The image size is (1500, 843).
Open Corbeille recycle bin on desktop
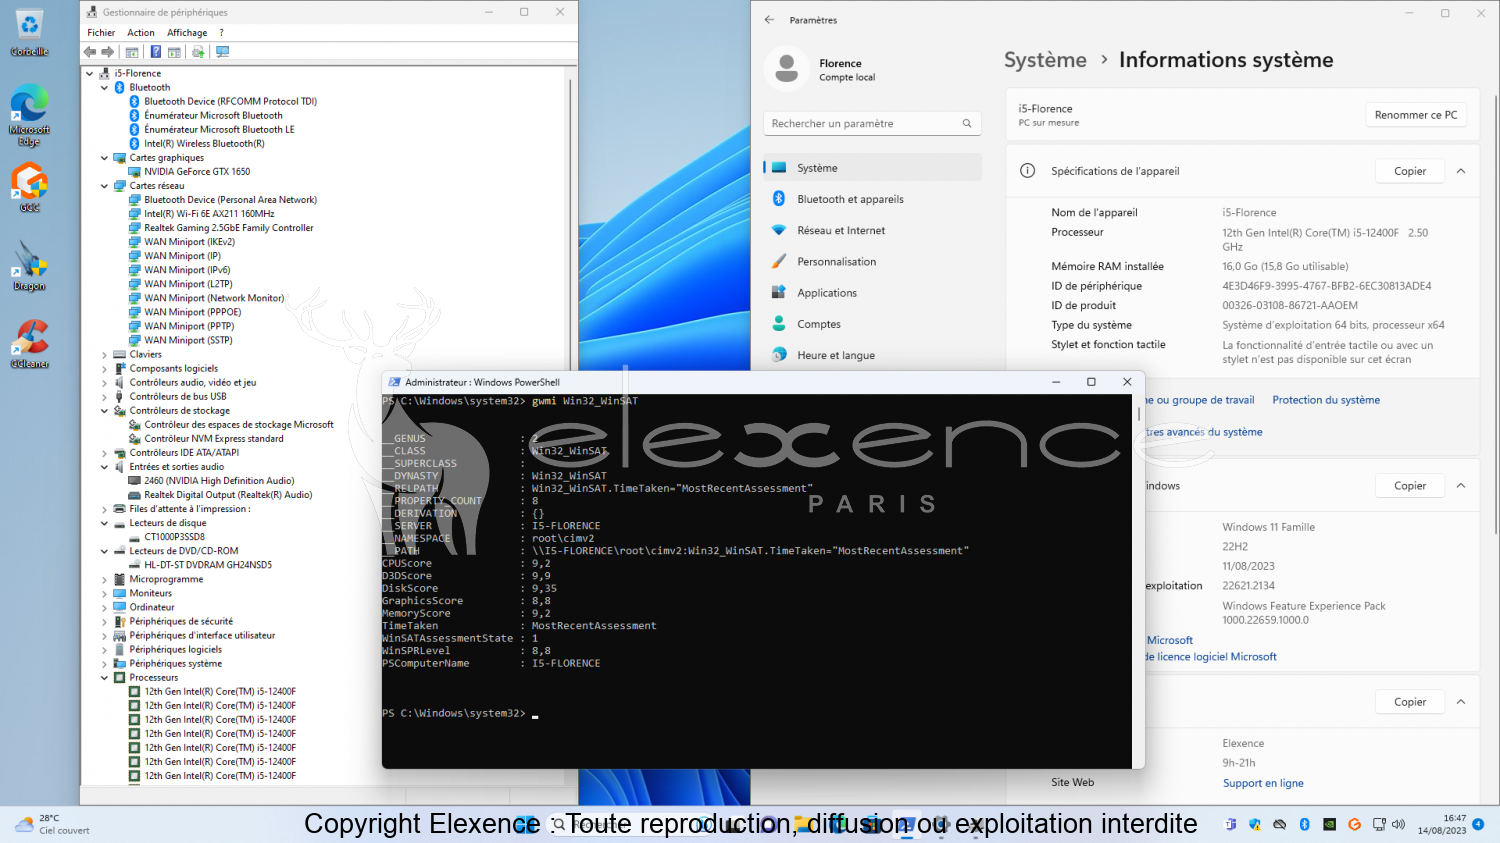29,33
